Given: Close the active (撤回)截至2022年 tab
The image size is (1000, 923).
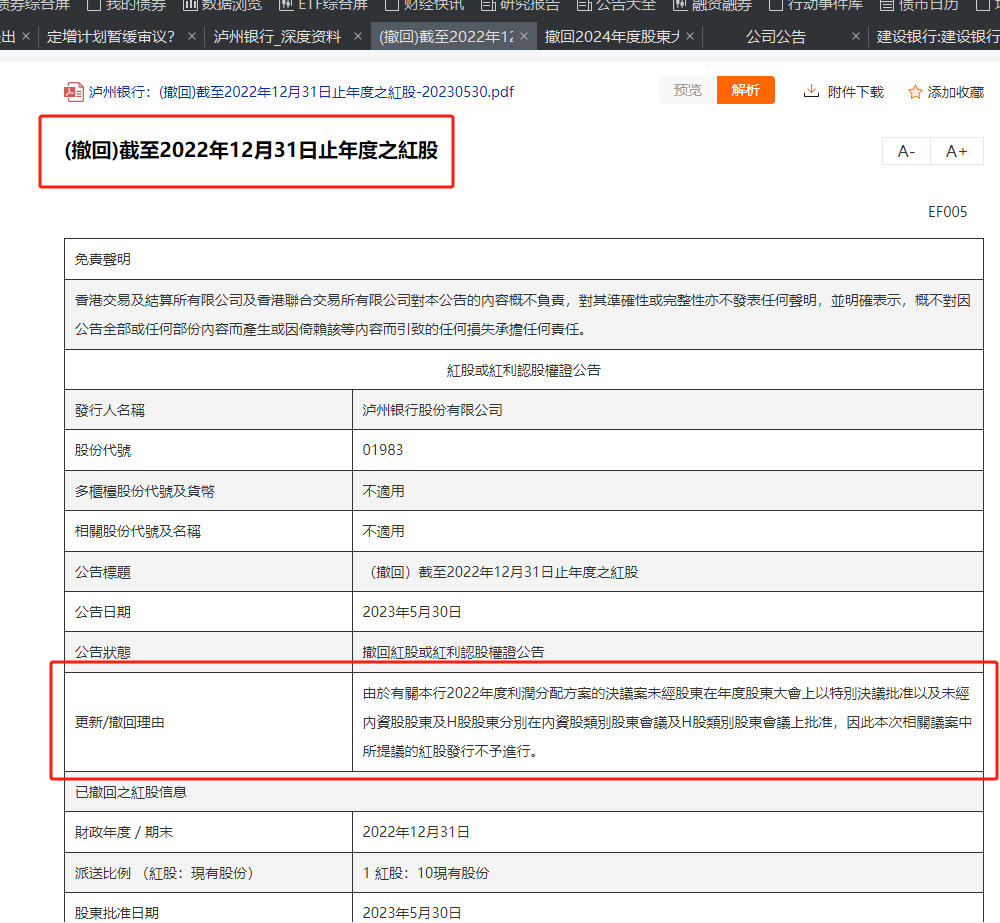Looking at the screenshot, I should [x=526, y=37].
